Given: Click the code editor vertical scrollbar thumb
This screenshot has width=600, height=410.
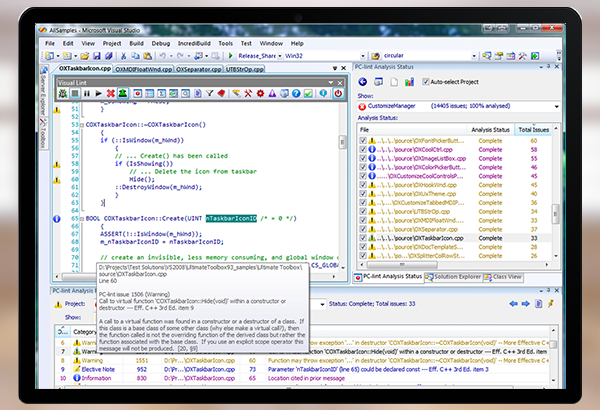Looking at the screenshot, I should tap(342, 142).
